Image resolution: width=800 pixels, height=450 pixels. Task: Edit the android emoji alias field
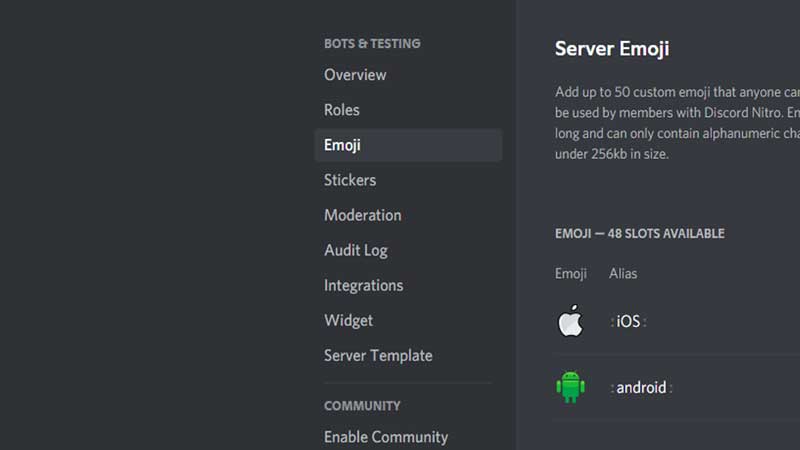(x=641, y=388)
